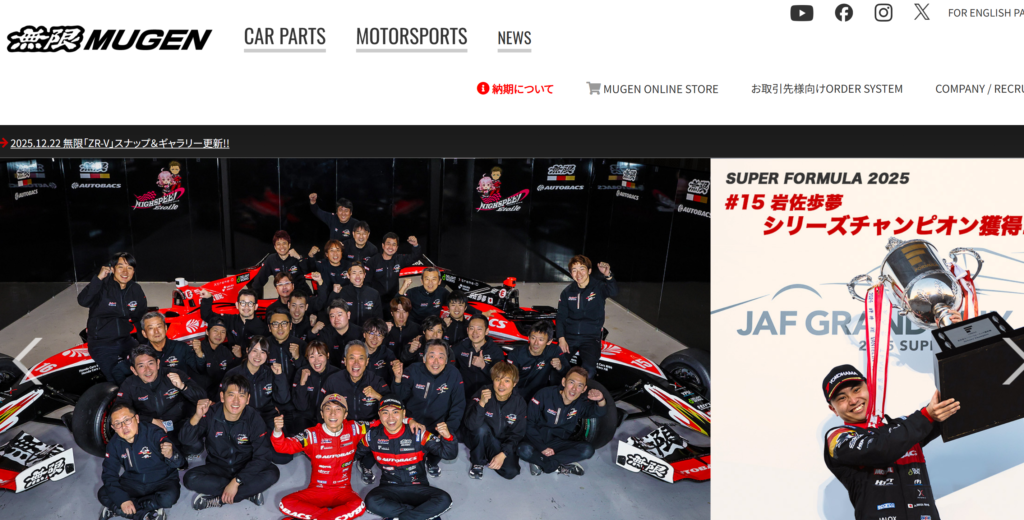Open the CAR PARTS menu
The width and height of the screenshot is (1024, 520).
coord(285,37)
